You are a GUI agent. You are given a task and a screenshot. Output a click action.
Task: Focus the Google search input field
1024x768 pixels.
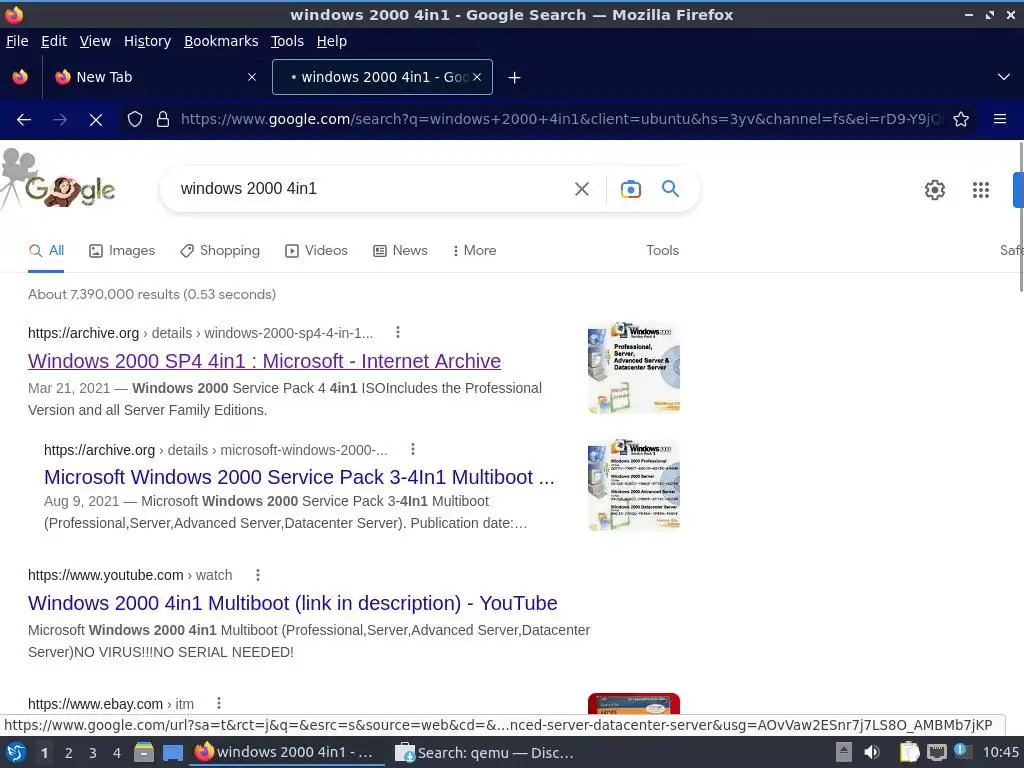coord(369,189)
